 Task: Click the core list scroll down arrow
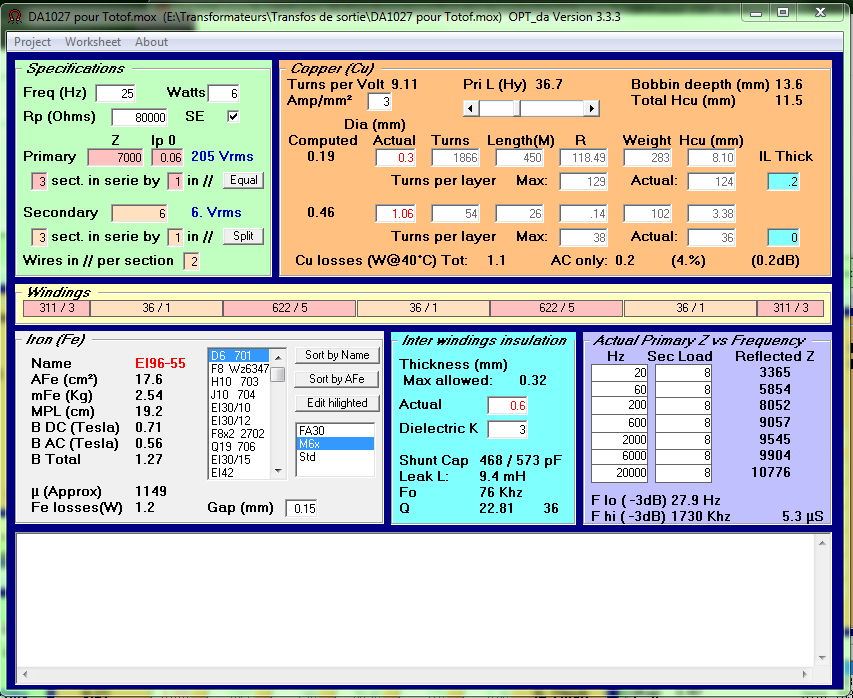pos(278,471)
